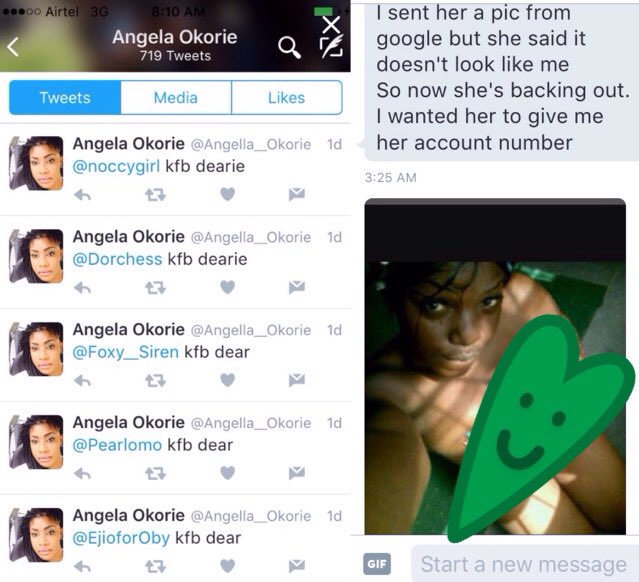This screenshot has width=639, height=582.
Task: Like the @noccygirl kfb dearie tweet
Action: tap(227, 194)
